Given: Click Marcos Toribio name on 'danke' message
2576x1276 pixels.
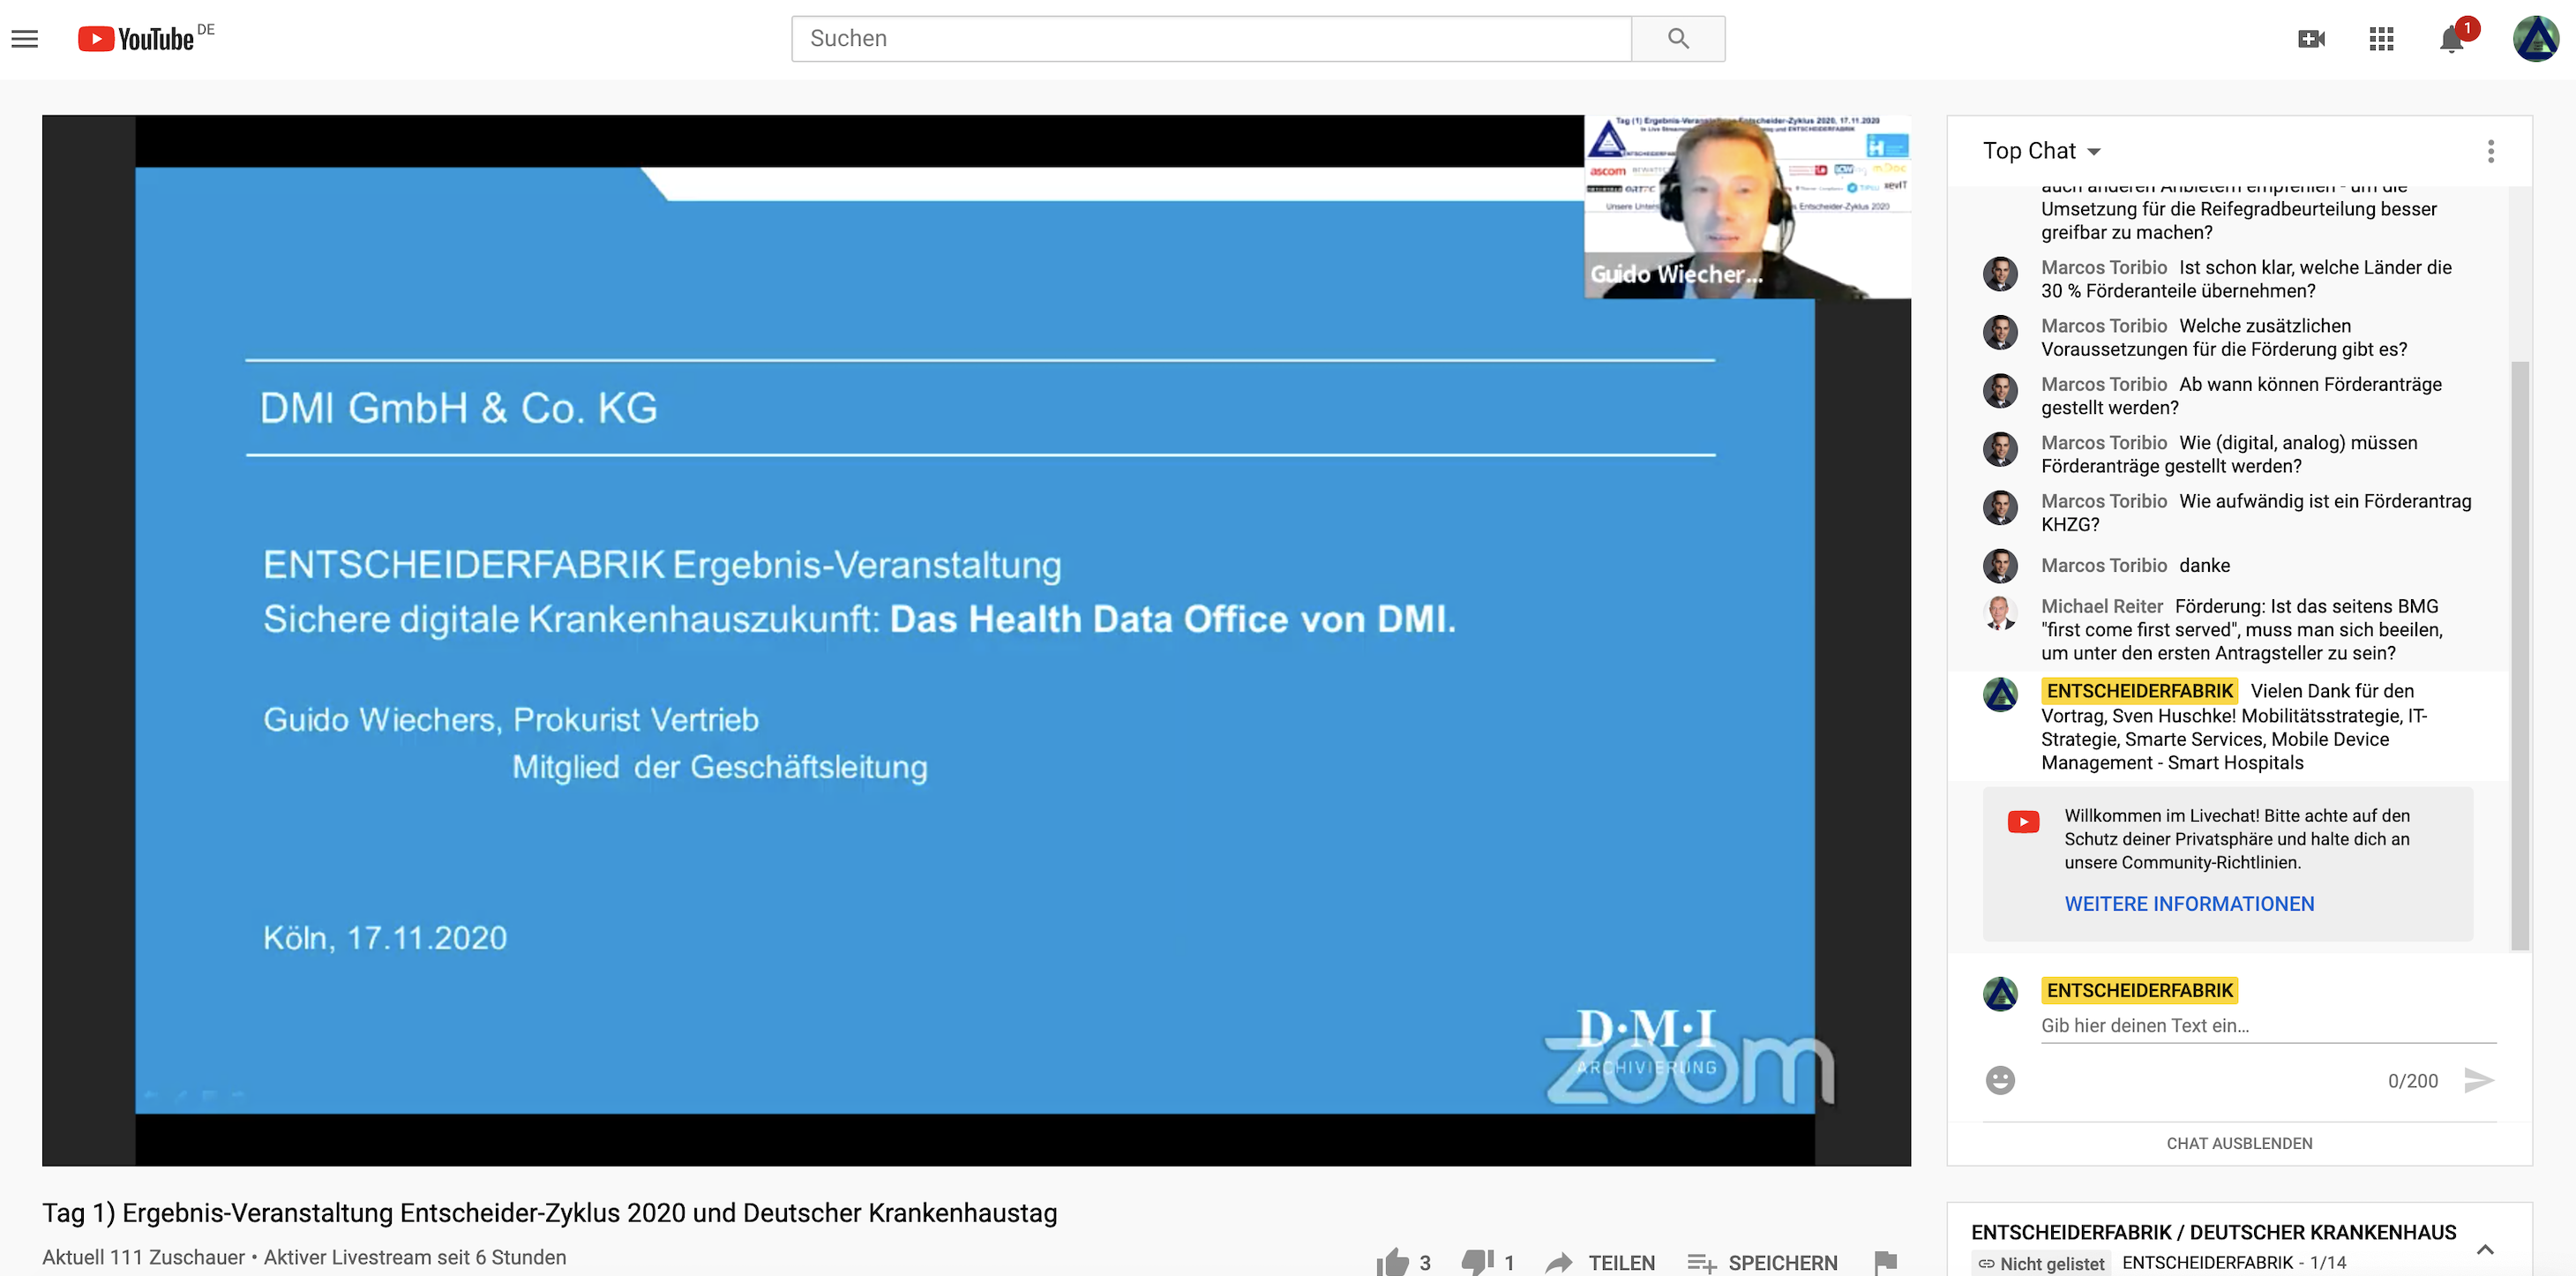Looking at the screenshot, I should pos(2104,565).
